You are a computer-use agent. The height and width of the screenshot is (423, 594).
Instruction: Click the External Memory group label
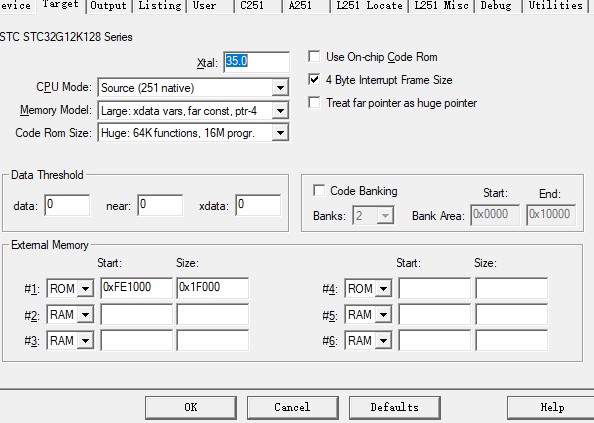point(50,245)
